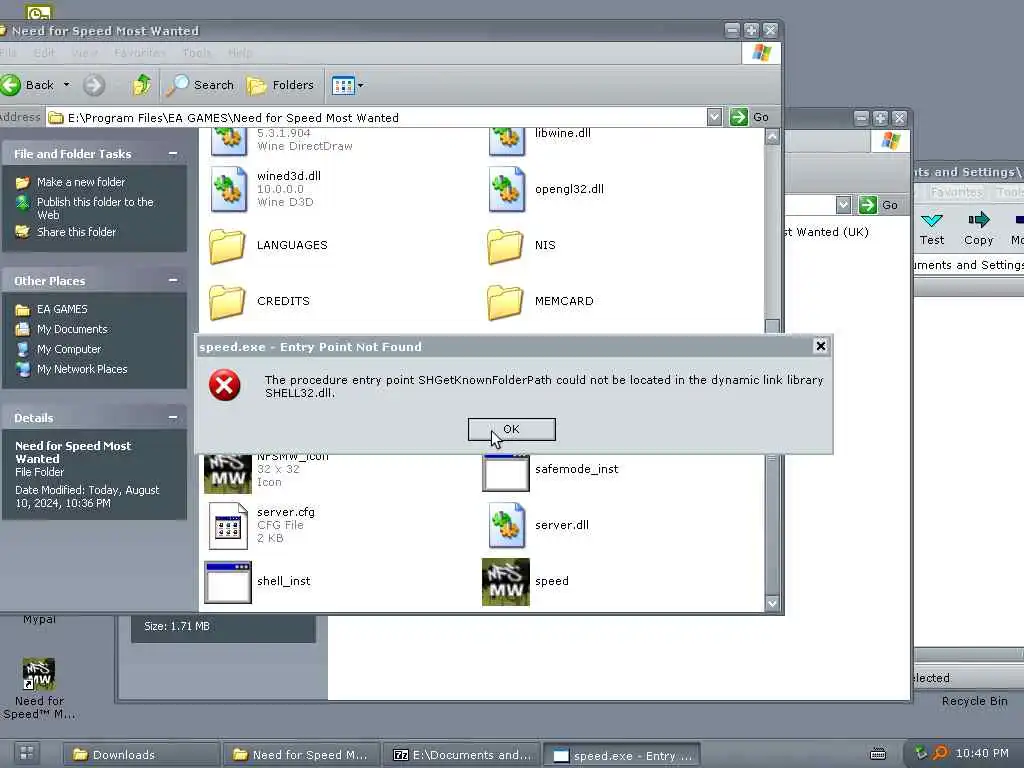This screenshot has width=1024, height=768.
Task: Open Need for Speed desktop shortcut
Action: pyautogui.click(x=39, y=689)
